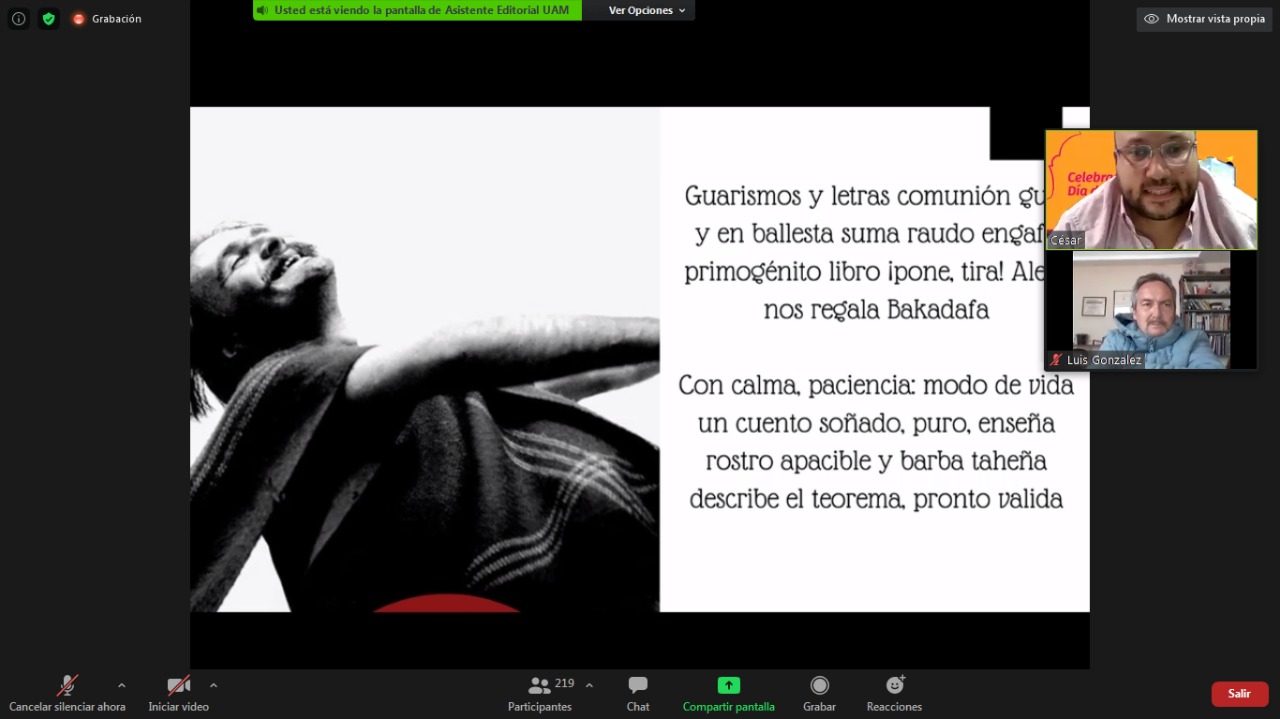Leave meeting with Salir button
1280x719 pixels.
pos(1240,694)
